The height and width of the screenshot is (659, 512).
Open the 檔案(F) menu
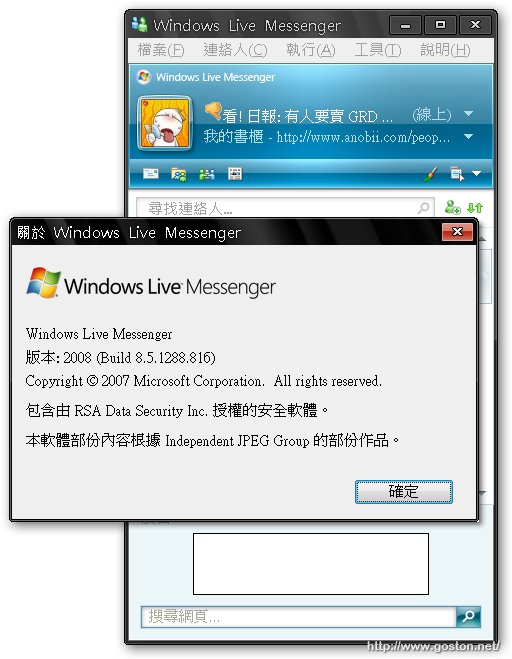[161, 50]
